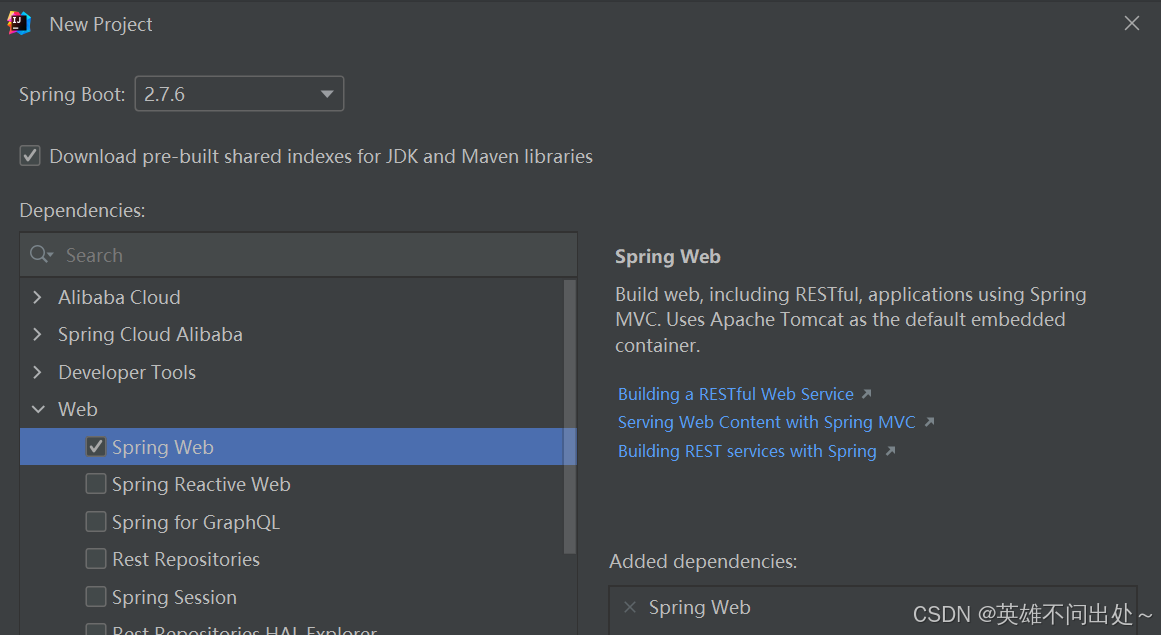
Task: Select the Alibaba Cloud tree label
Action: click(119, 298)
